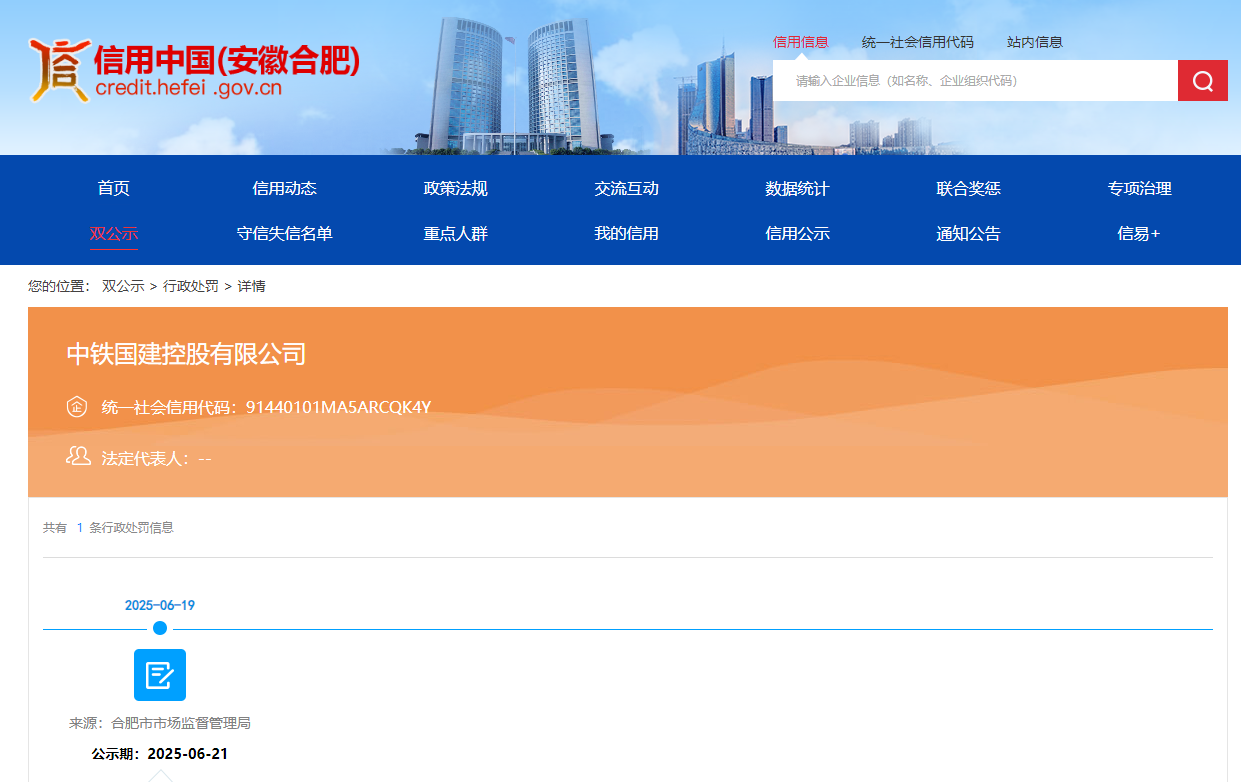
Task: Go to the 政策法规 section
Action: point(456,188)
